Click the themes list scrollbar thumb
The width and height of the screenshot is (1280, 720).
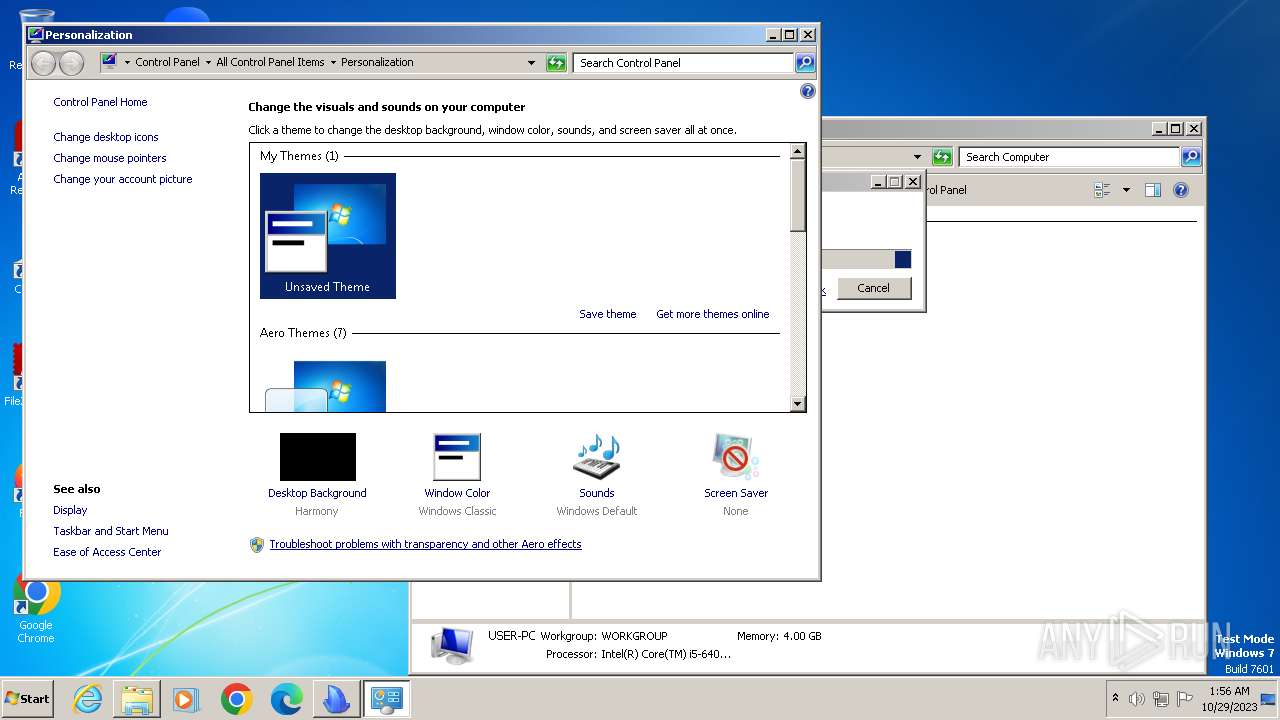(x=797, y=196)
